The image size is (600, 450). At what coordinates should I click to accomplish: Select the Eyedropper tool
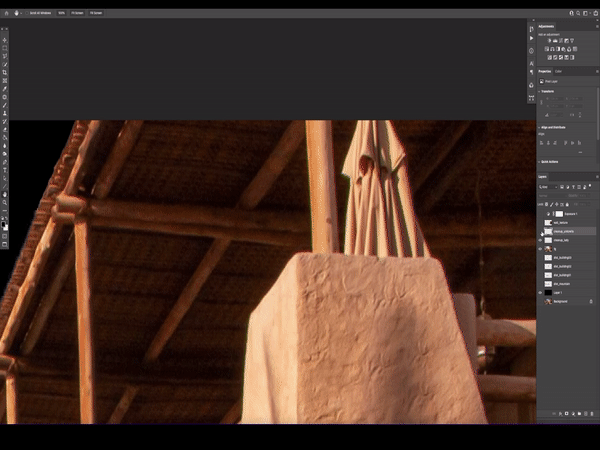coord(5,89)
